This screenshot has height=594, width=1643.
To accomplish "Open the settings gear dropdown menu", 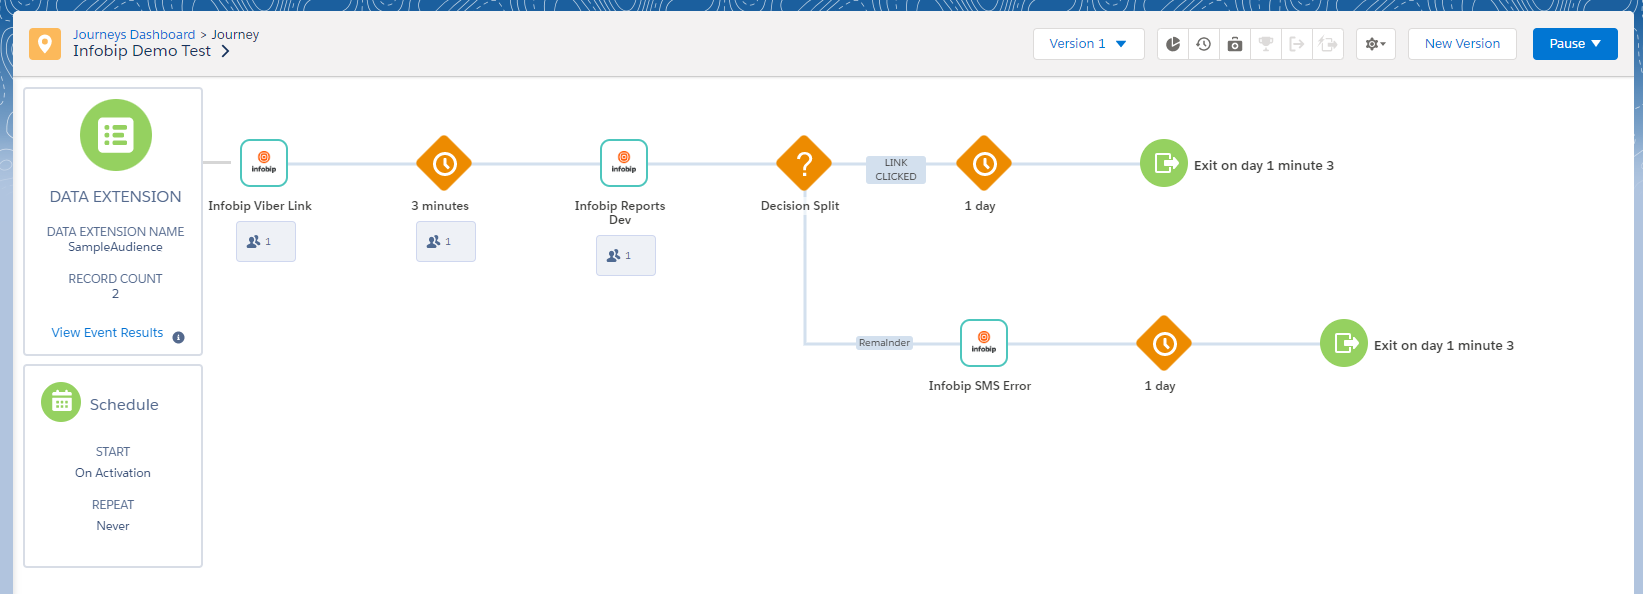I will (x=1376, y=44).
